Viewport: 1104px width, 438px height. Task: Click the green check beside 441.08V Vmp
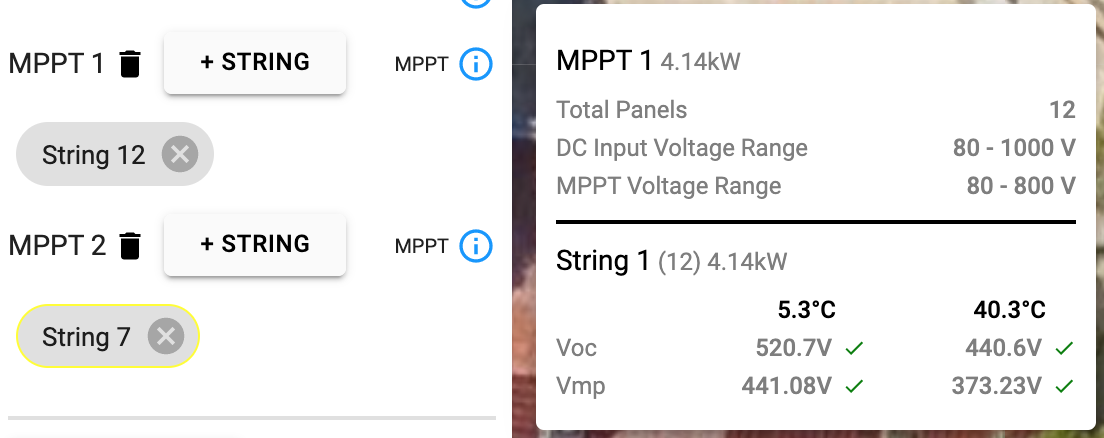point(854,386)
